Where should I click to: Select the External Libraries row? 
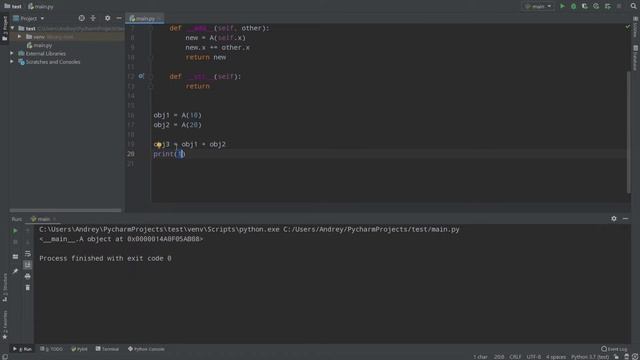[67, 53]
